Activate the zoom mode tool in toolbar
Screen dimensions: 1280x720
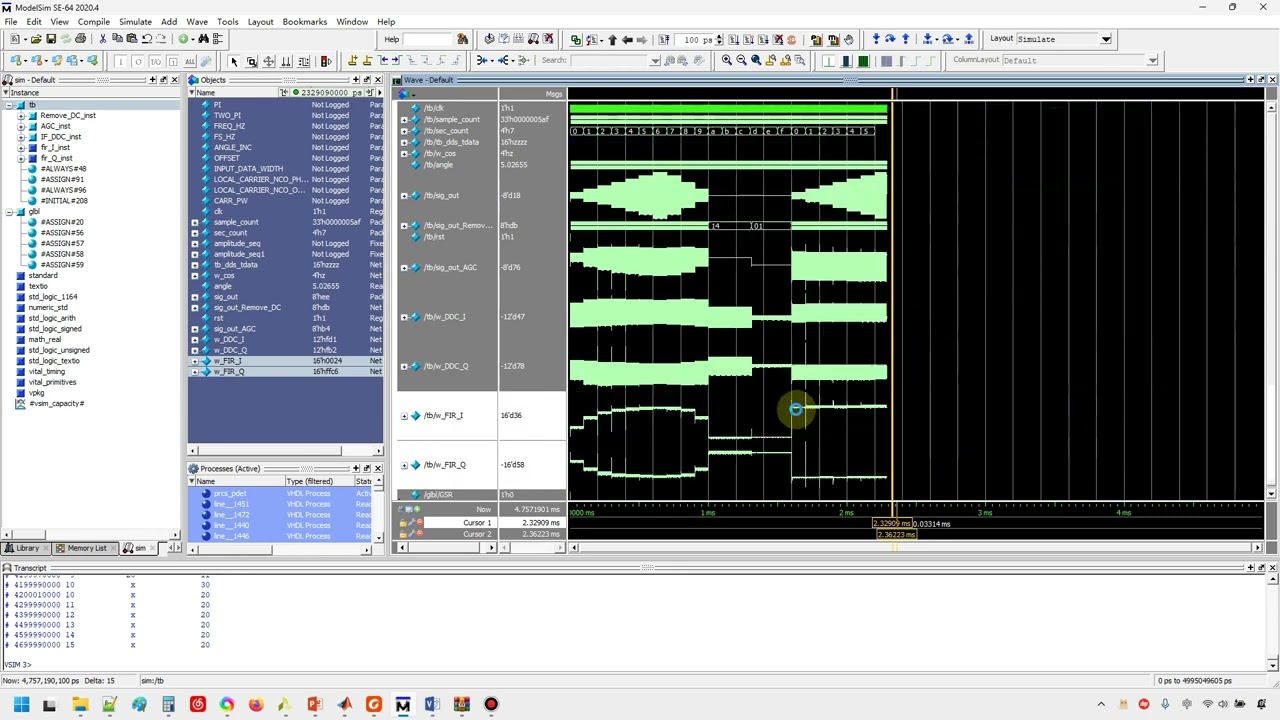[251, 61]
